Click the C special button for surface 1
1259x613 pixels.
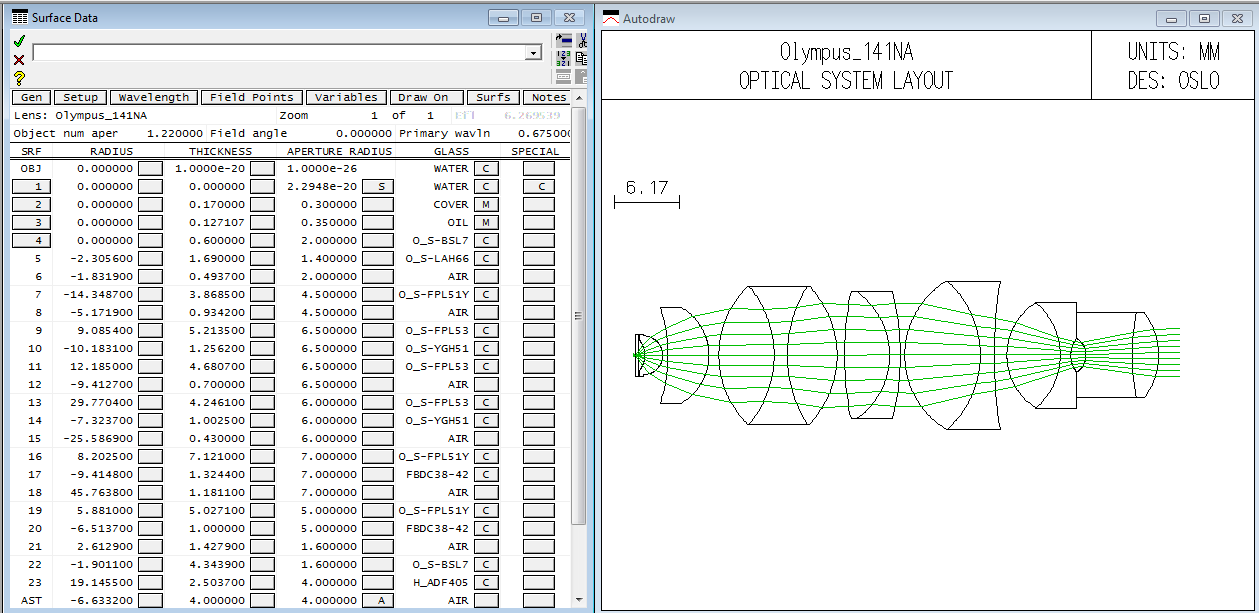click(540, 186)
